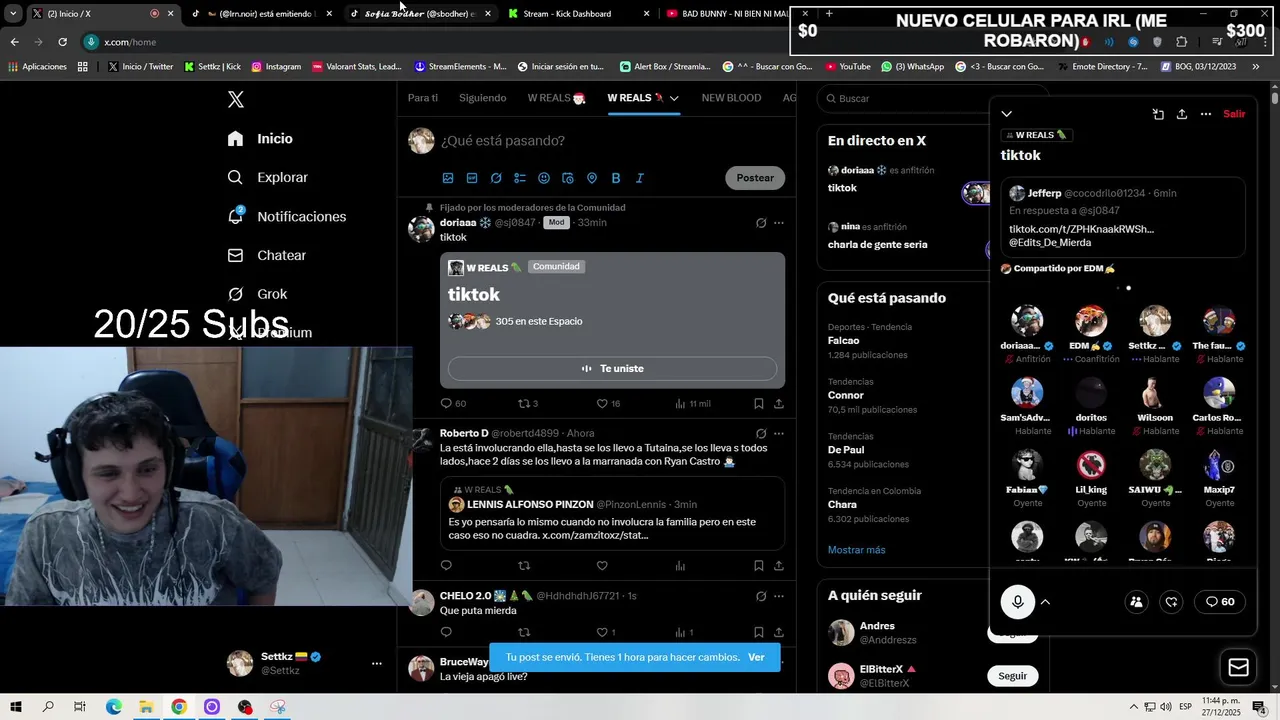The width and height of the screenshot is (1280, 720).
Task: Click Ver in the post sent notification
Action: (x=756, y=657)
